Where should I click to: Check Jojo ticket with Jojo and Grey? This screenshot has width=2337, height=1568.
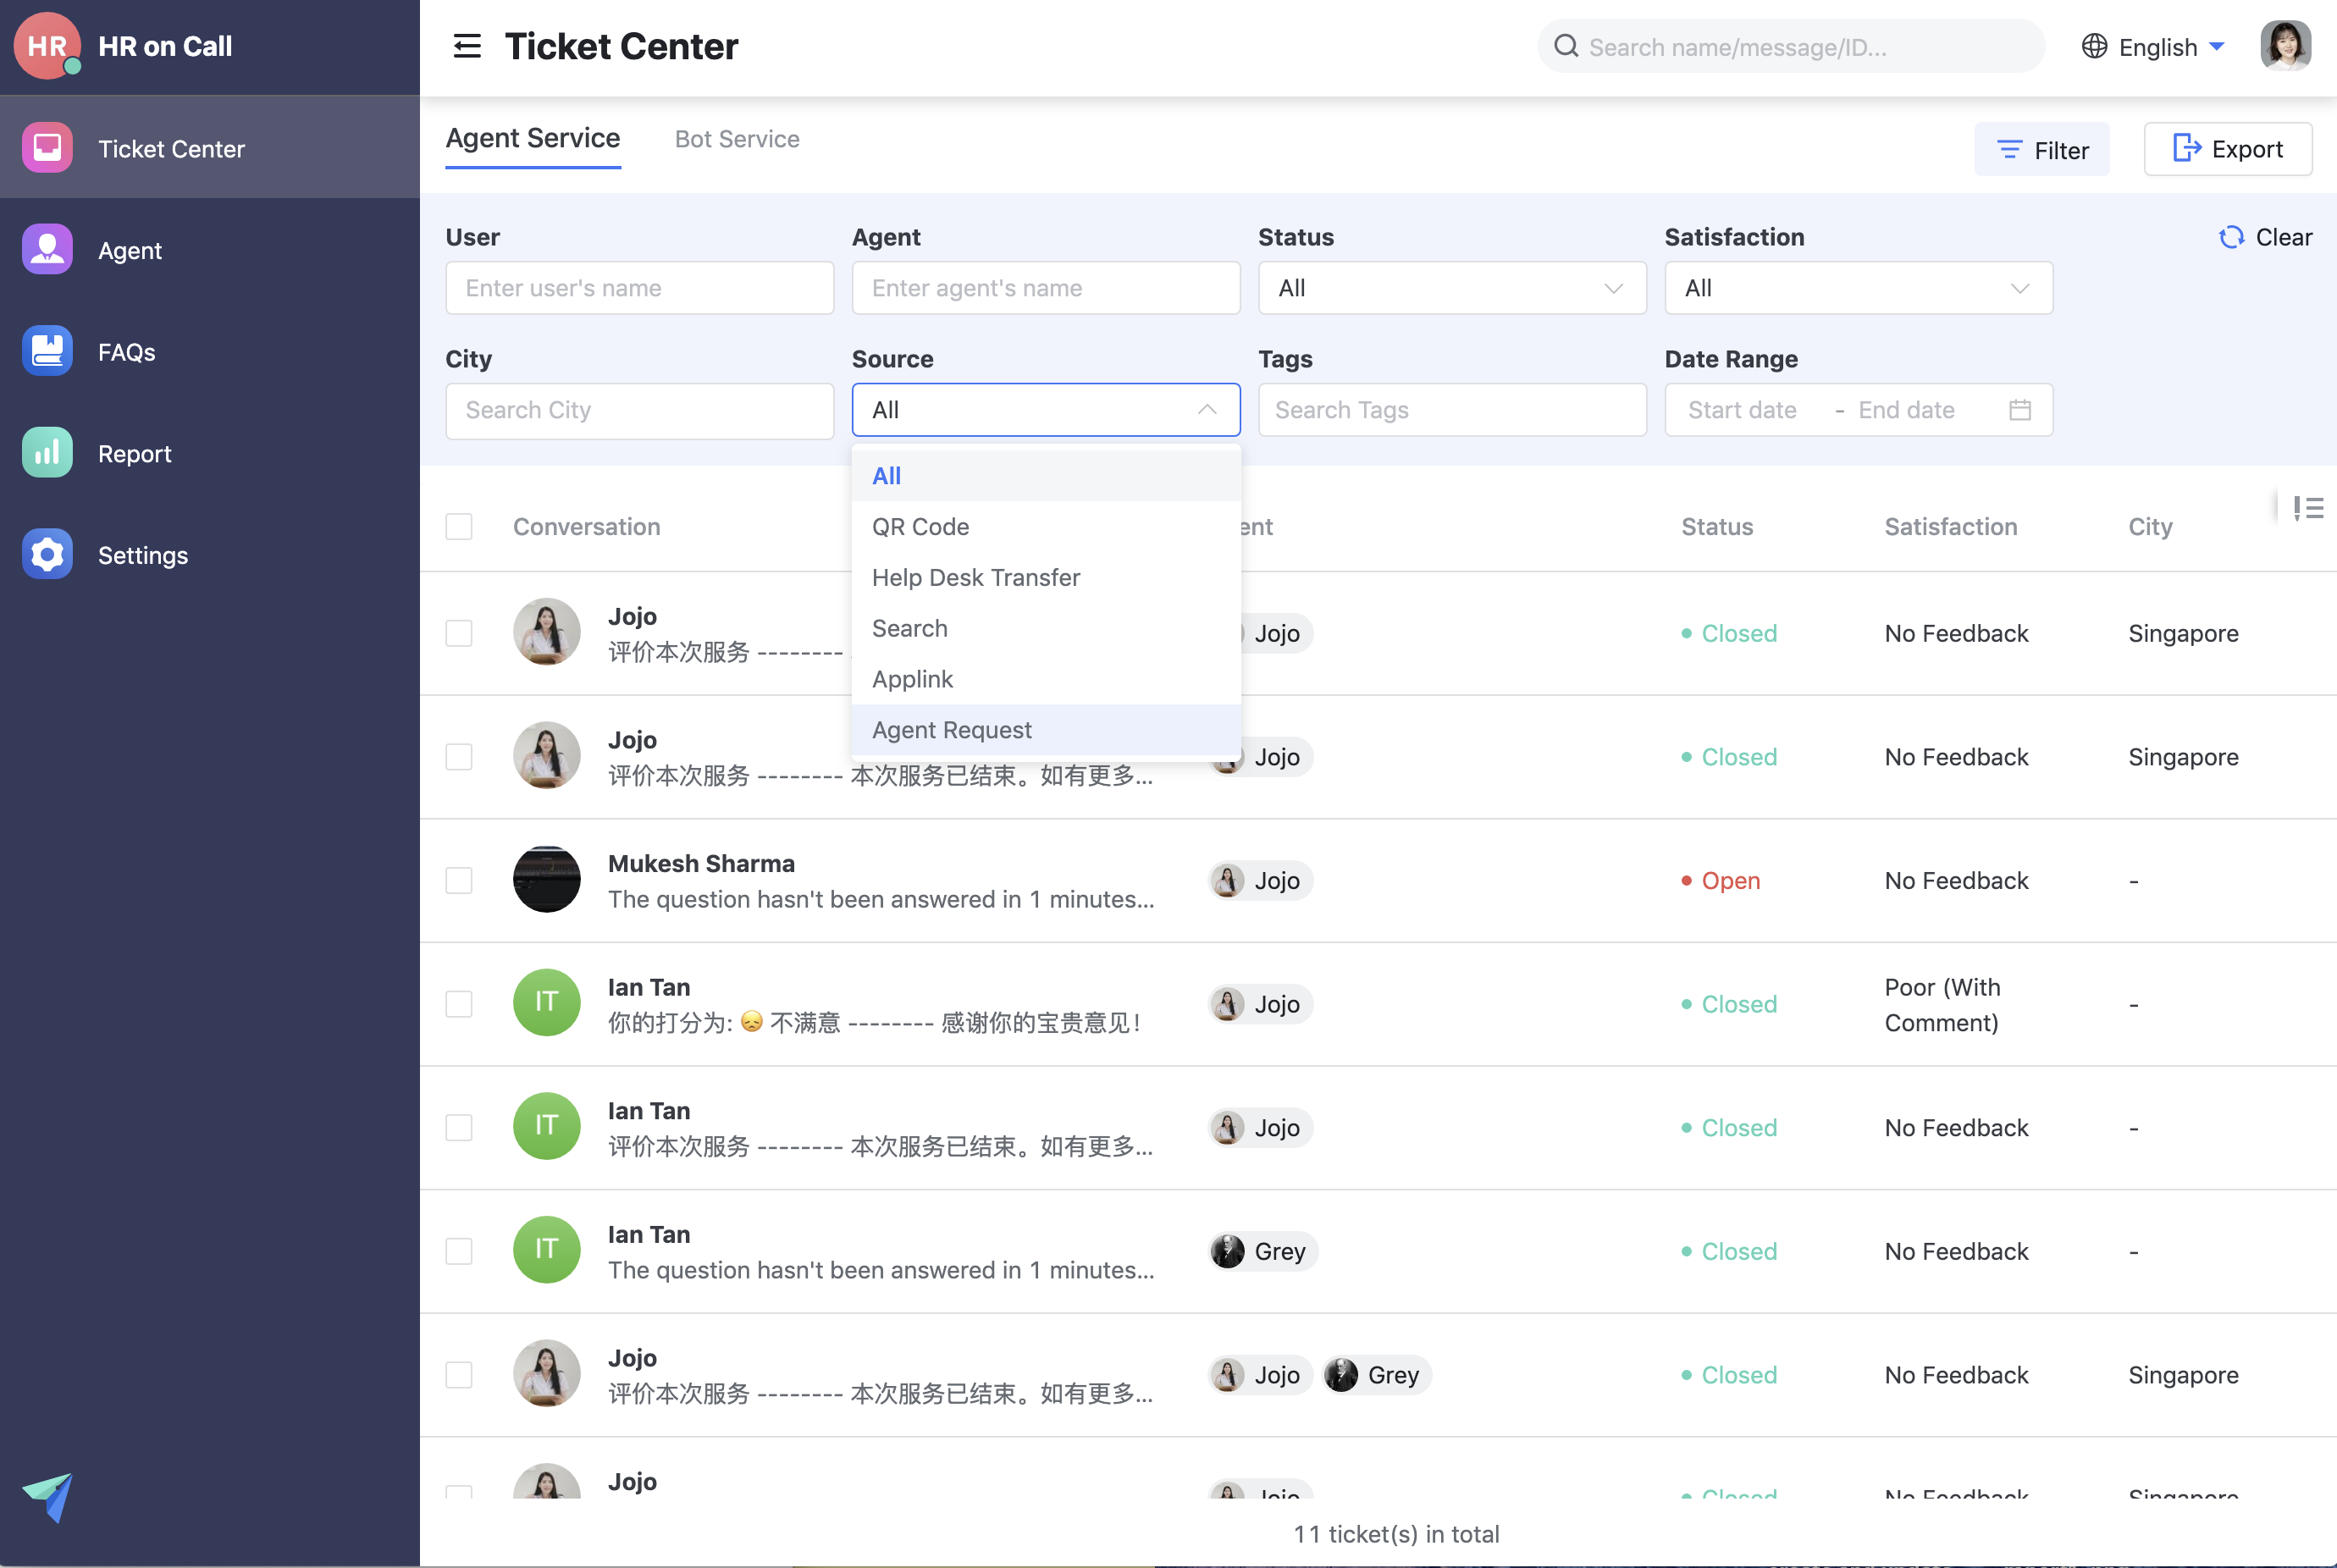459,1375
